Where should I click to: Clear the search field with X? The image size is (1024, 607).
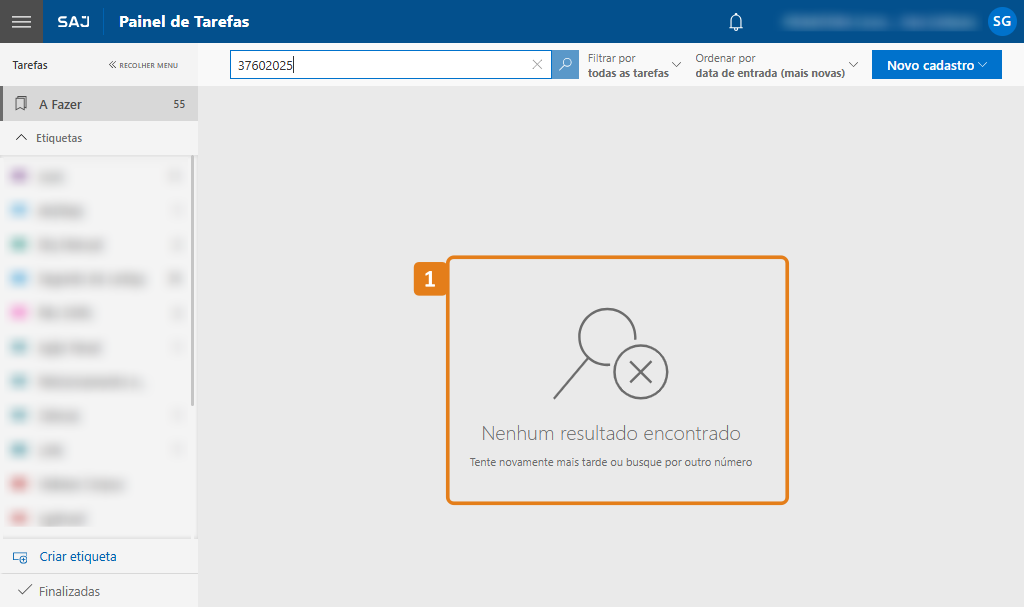pos(537,65)
